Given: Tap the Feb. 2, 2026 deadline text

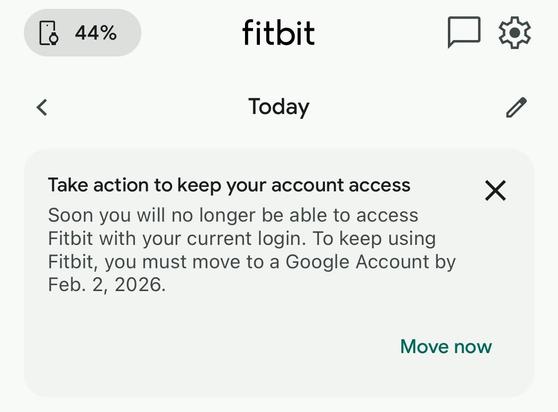Looking at the screenshot, I should 107,285.
